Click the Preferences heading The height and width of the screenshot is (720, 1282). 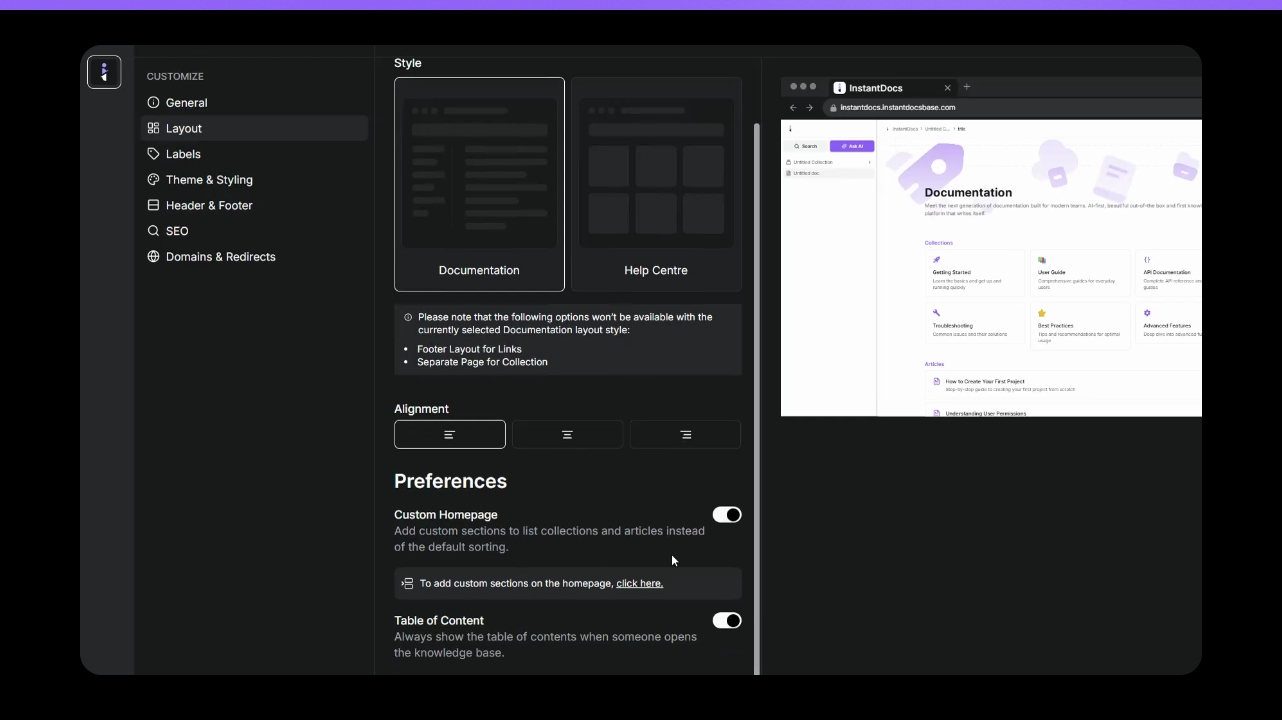450,481
